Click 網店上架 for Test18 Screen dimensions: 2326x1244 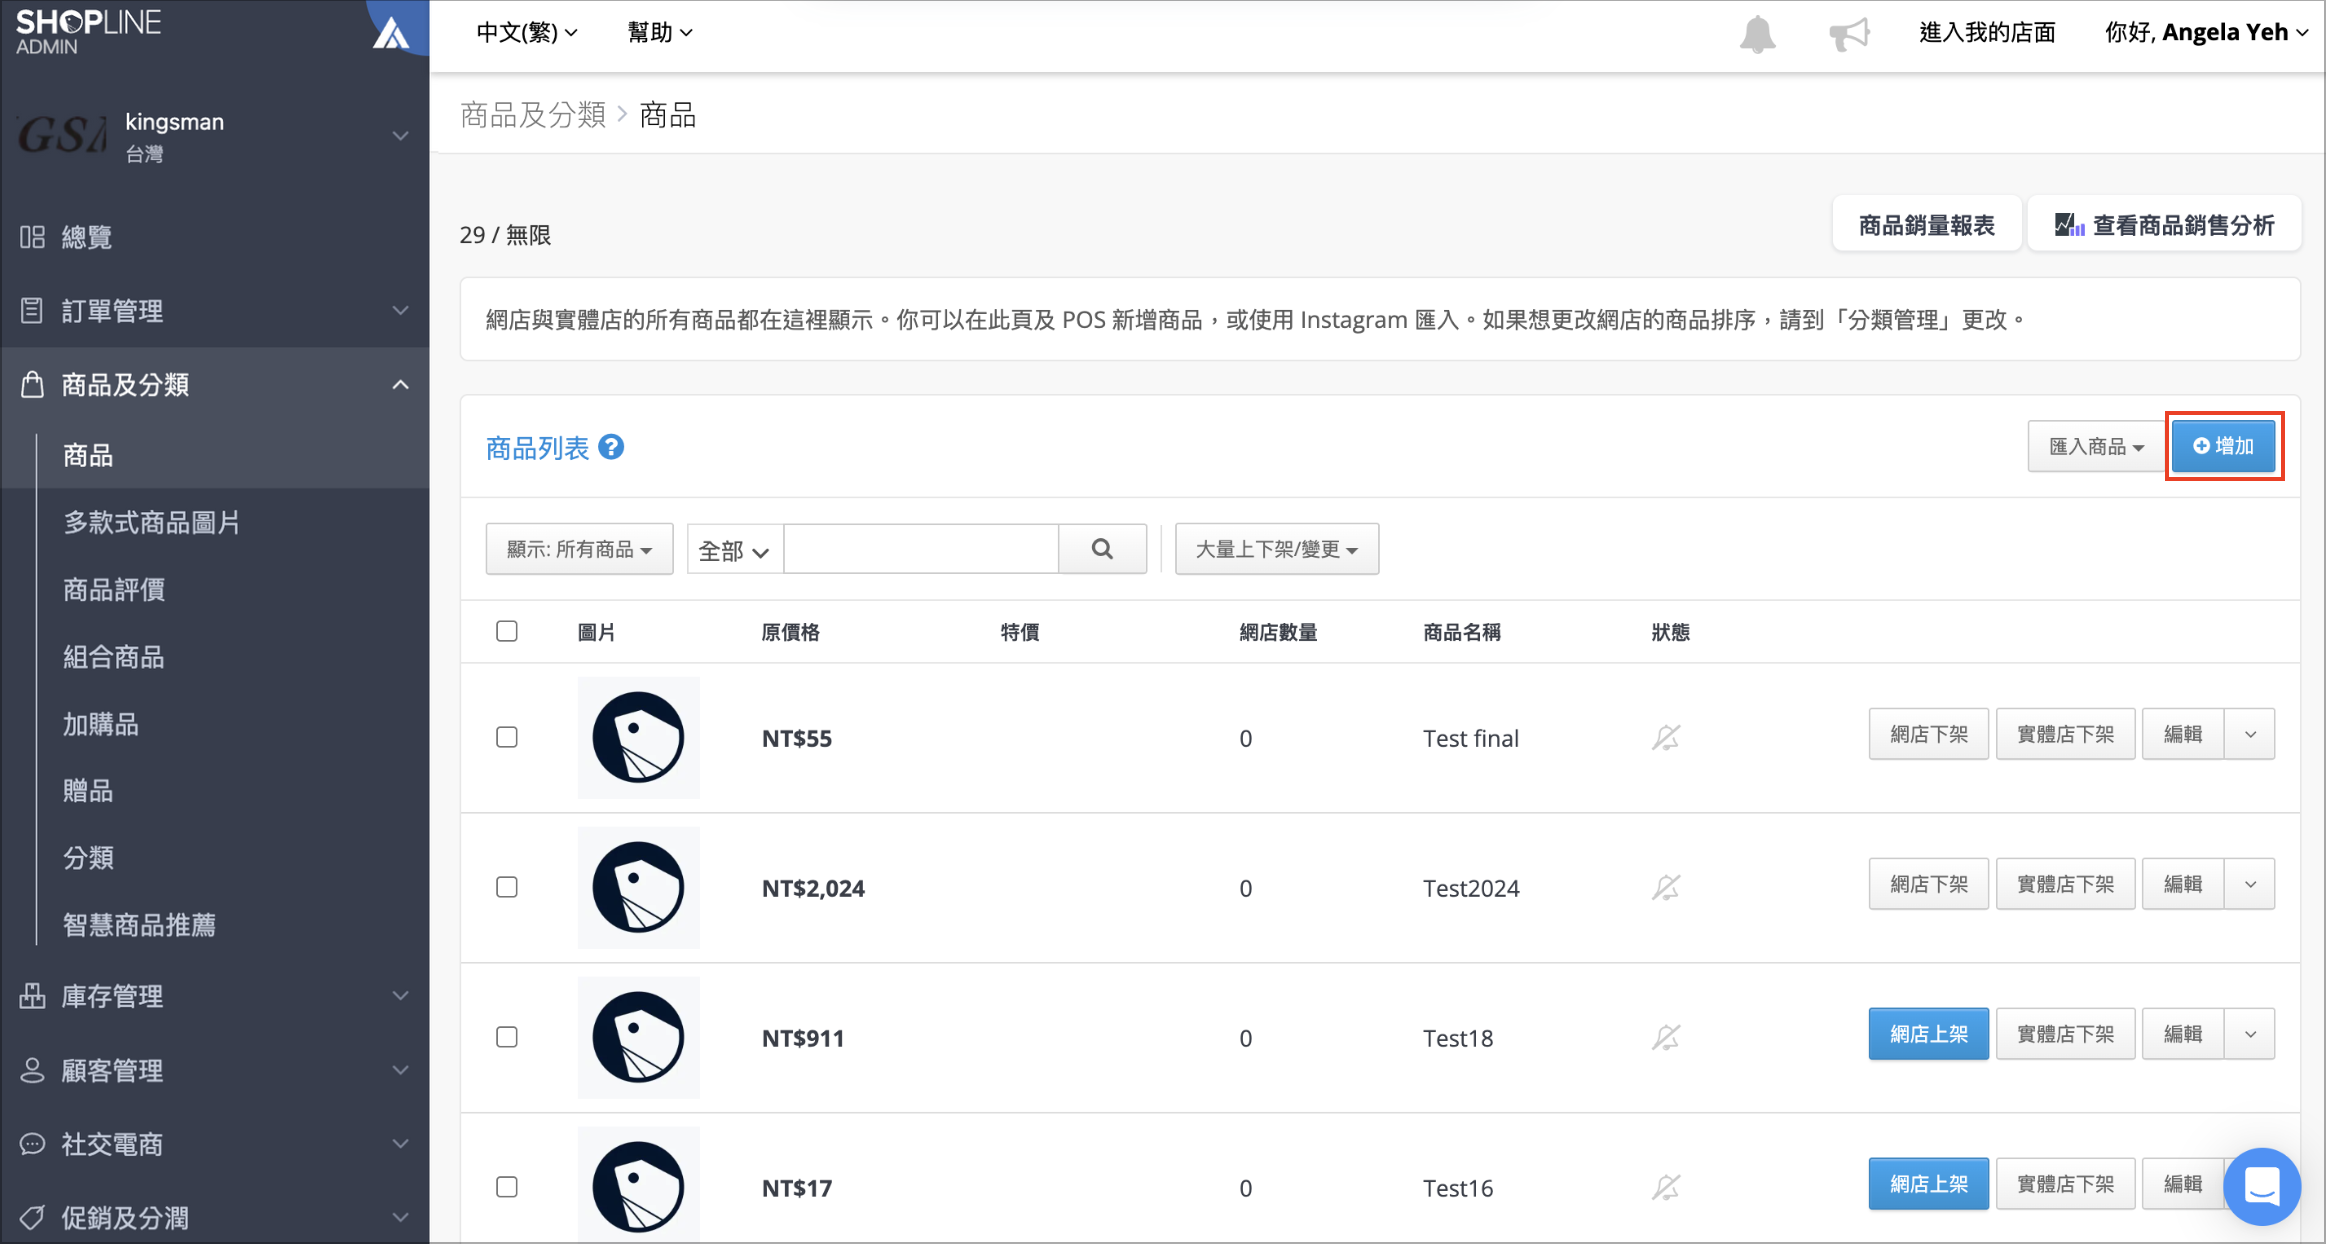coord(1928,1034)
